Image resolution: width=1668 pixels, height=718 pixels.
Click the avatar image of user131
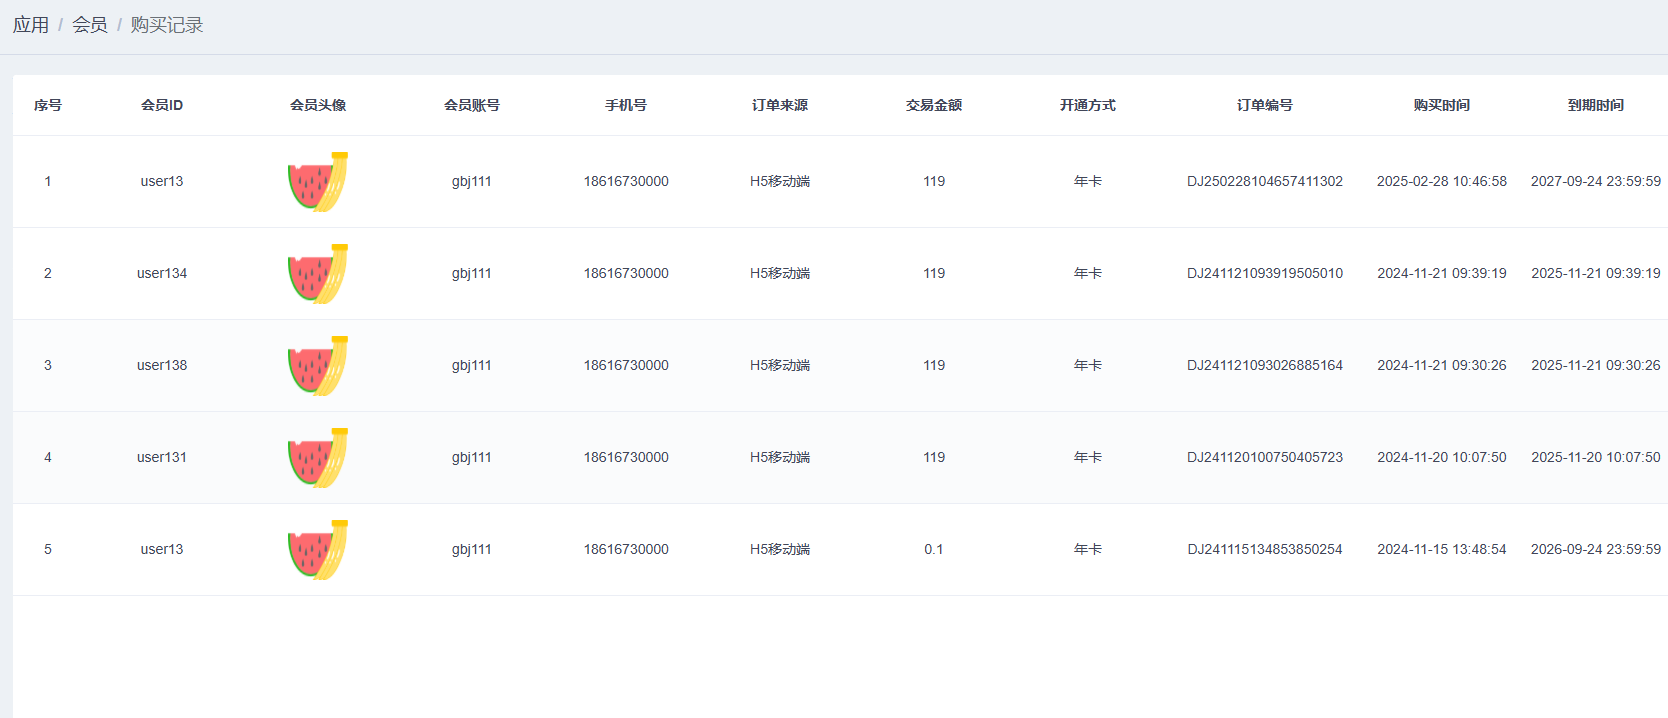pos(318,458)
